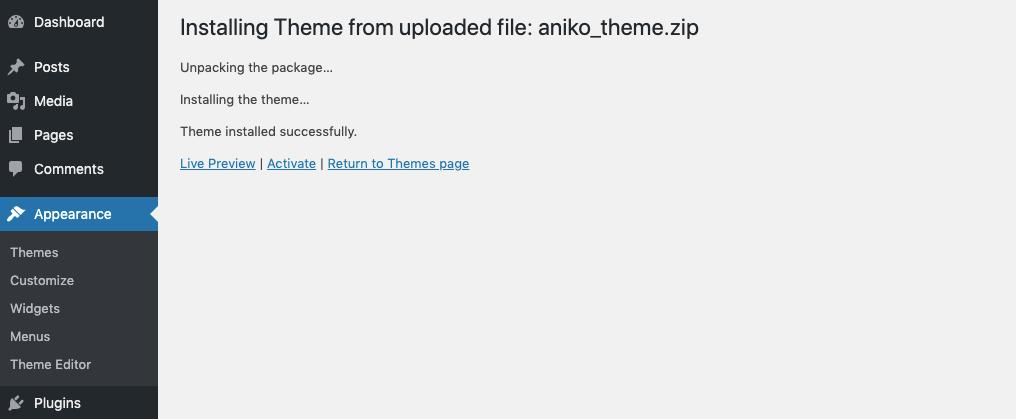Click the Comments speech bubble icon
This screenshot has height=419, width=1016.
point(15,169)
